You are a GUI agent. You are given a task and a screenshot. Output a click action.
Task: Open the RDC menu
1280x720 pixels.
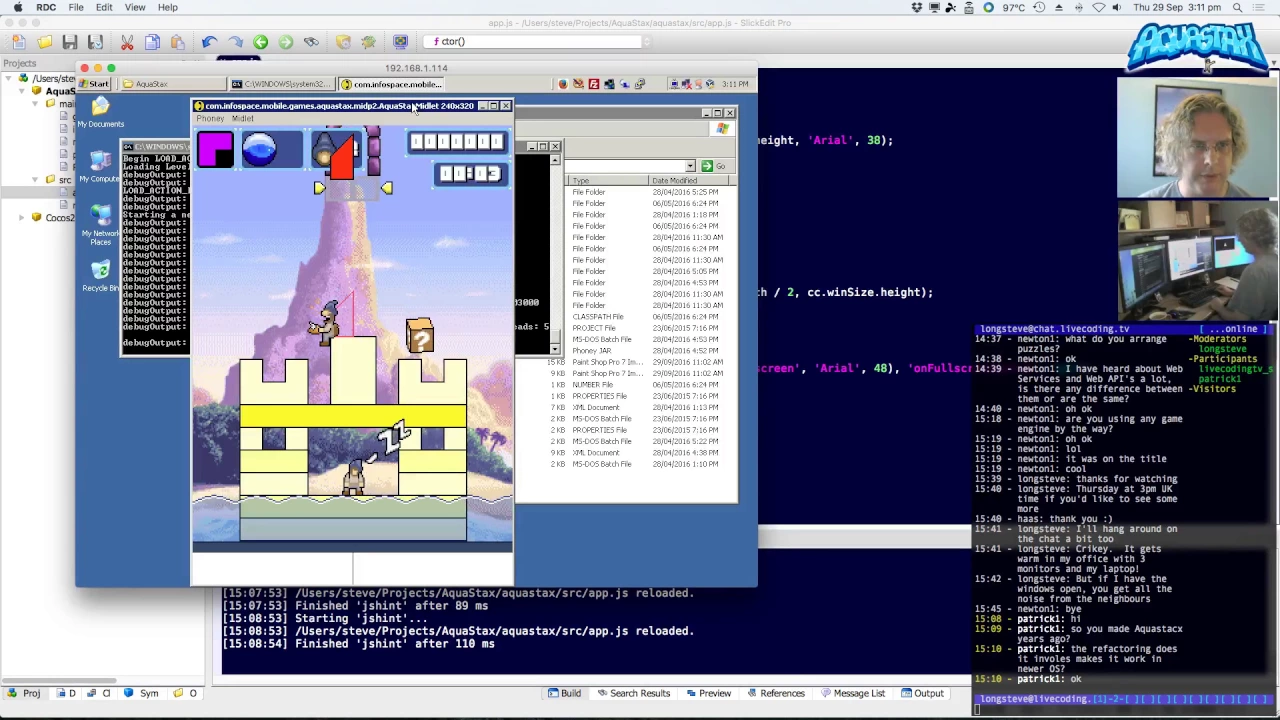point(46,7)
